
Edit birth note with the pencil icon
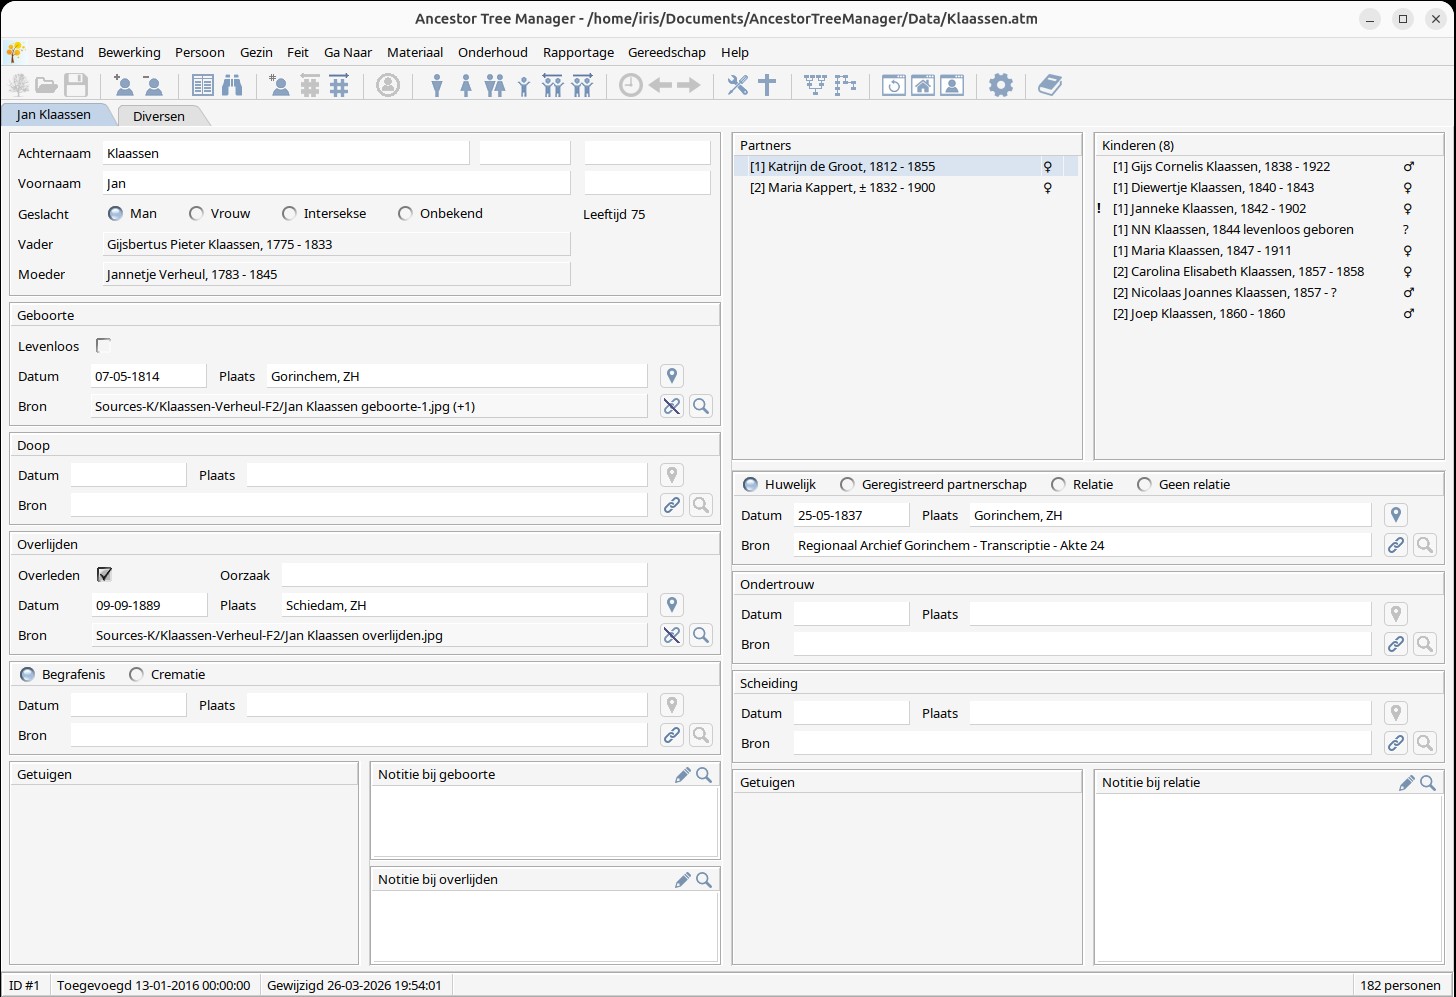point(682,775)
